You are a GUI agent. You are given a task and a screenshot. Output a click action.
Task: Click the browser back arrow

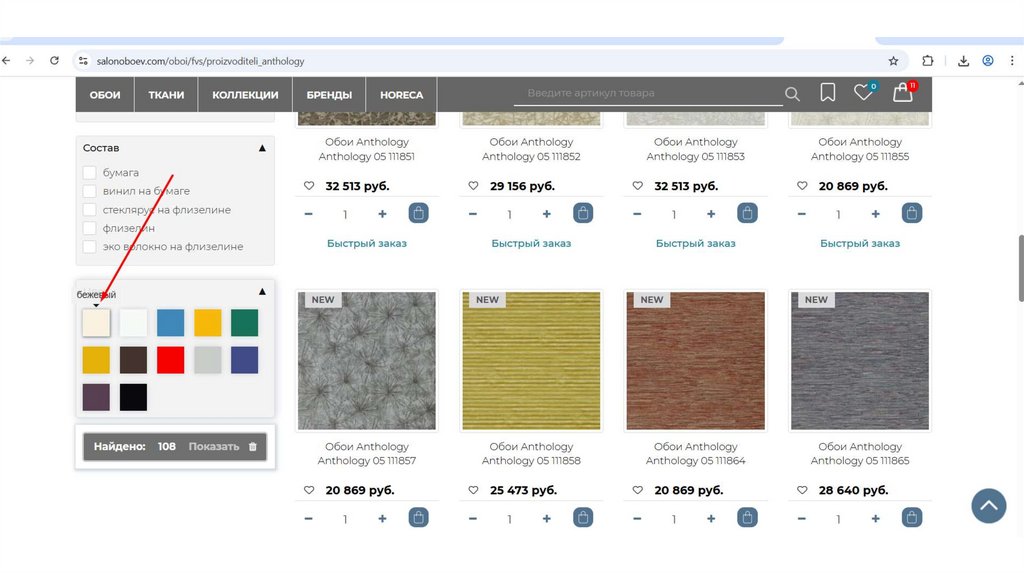(7, 61)
